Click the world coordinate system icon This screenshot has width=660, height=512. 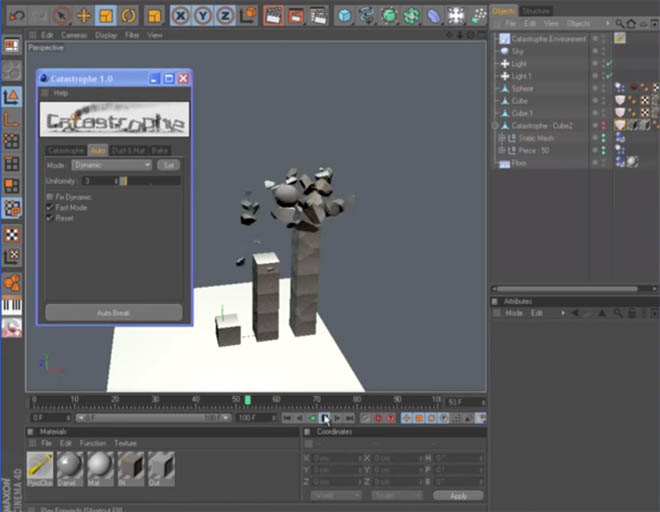coord(248,16)
